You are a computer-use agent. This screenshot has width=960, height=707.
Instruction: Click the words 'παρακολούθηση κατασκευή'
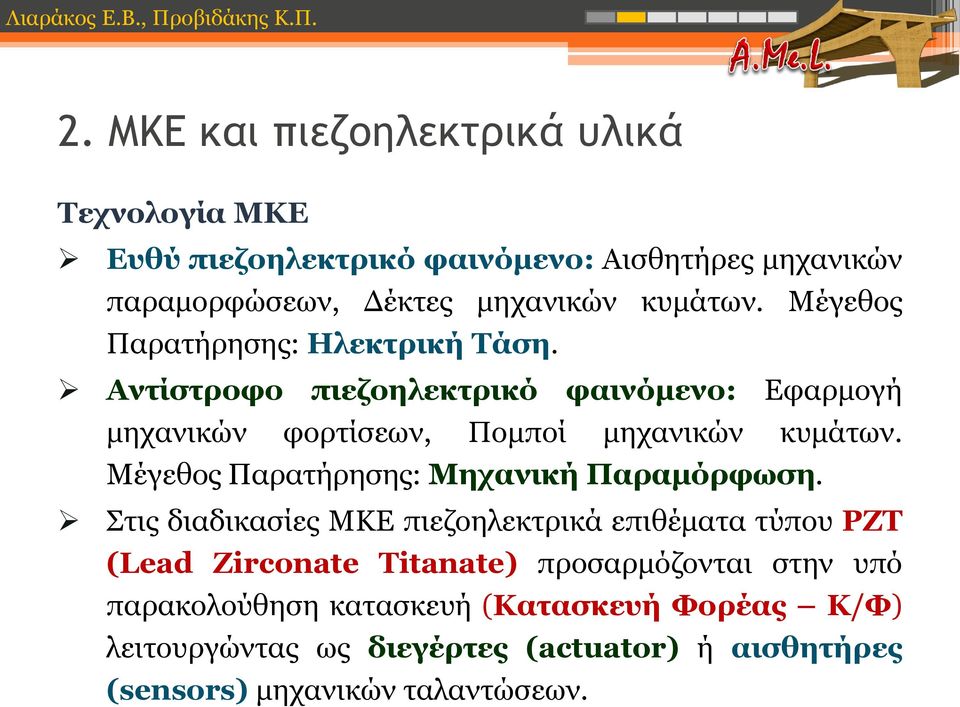pos(289,606)
